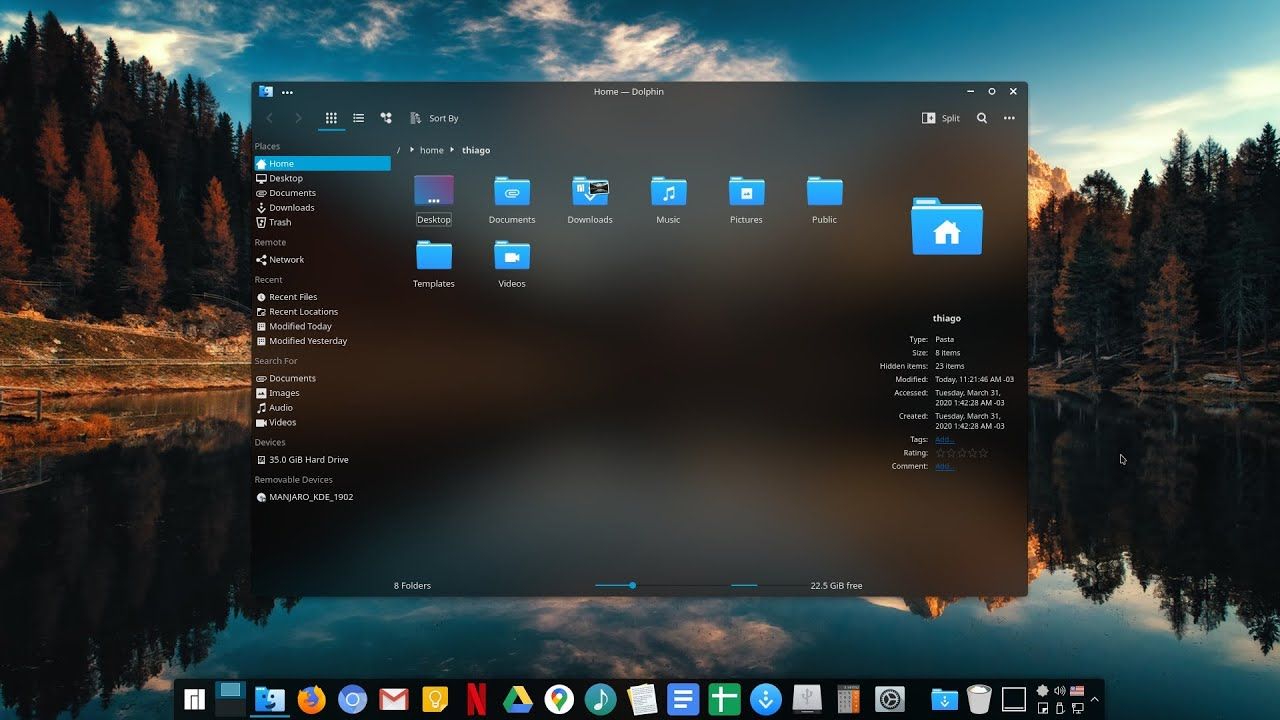This screenshot has height=720, width=1280.
Task: Launch Netflix from the dock
Action: click(x=477, y=699)
